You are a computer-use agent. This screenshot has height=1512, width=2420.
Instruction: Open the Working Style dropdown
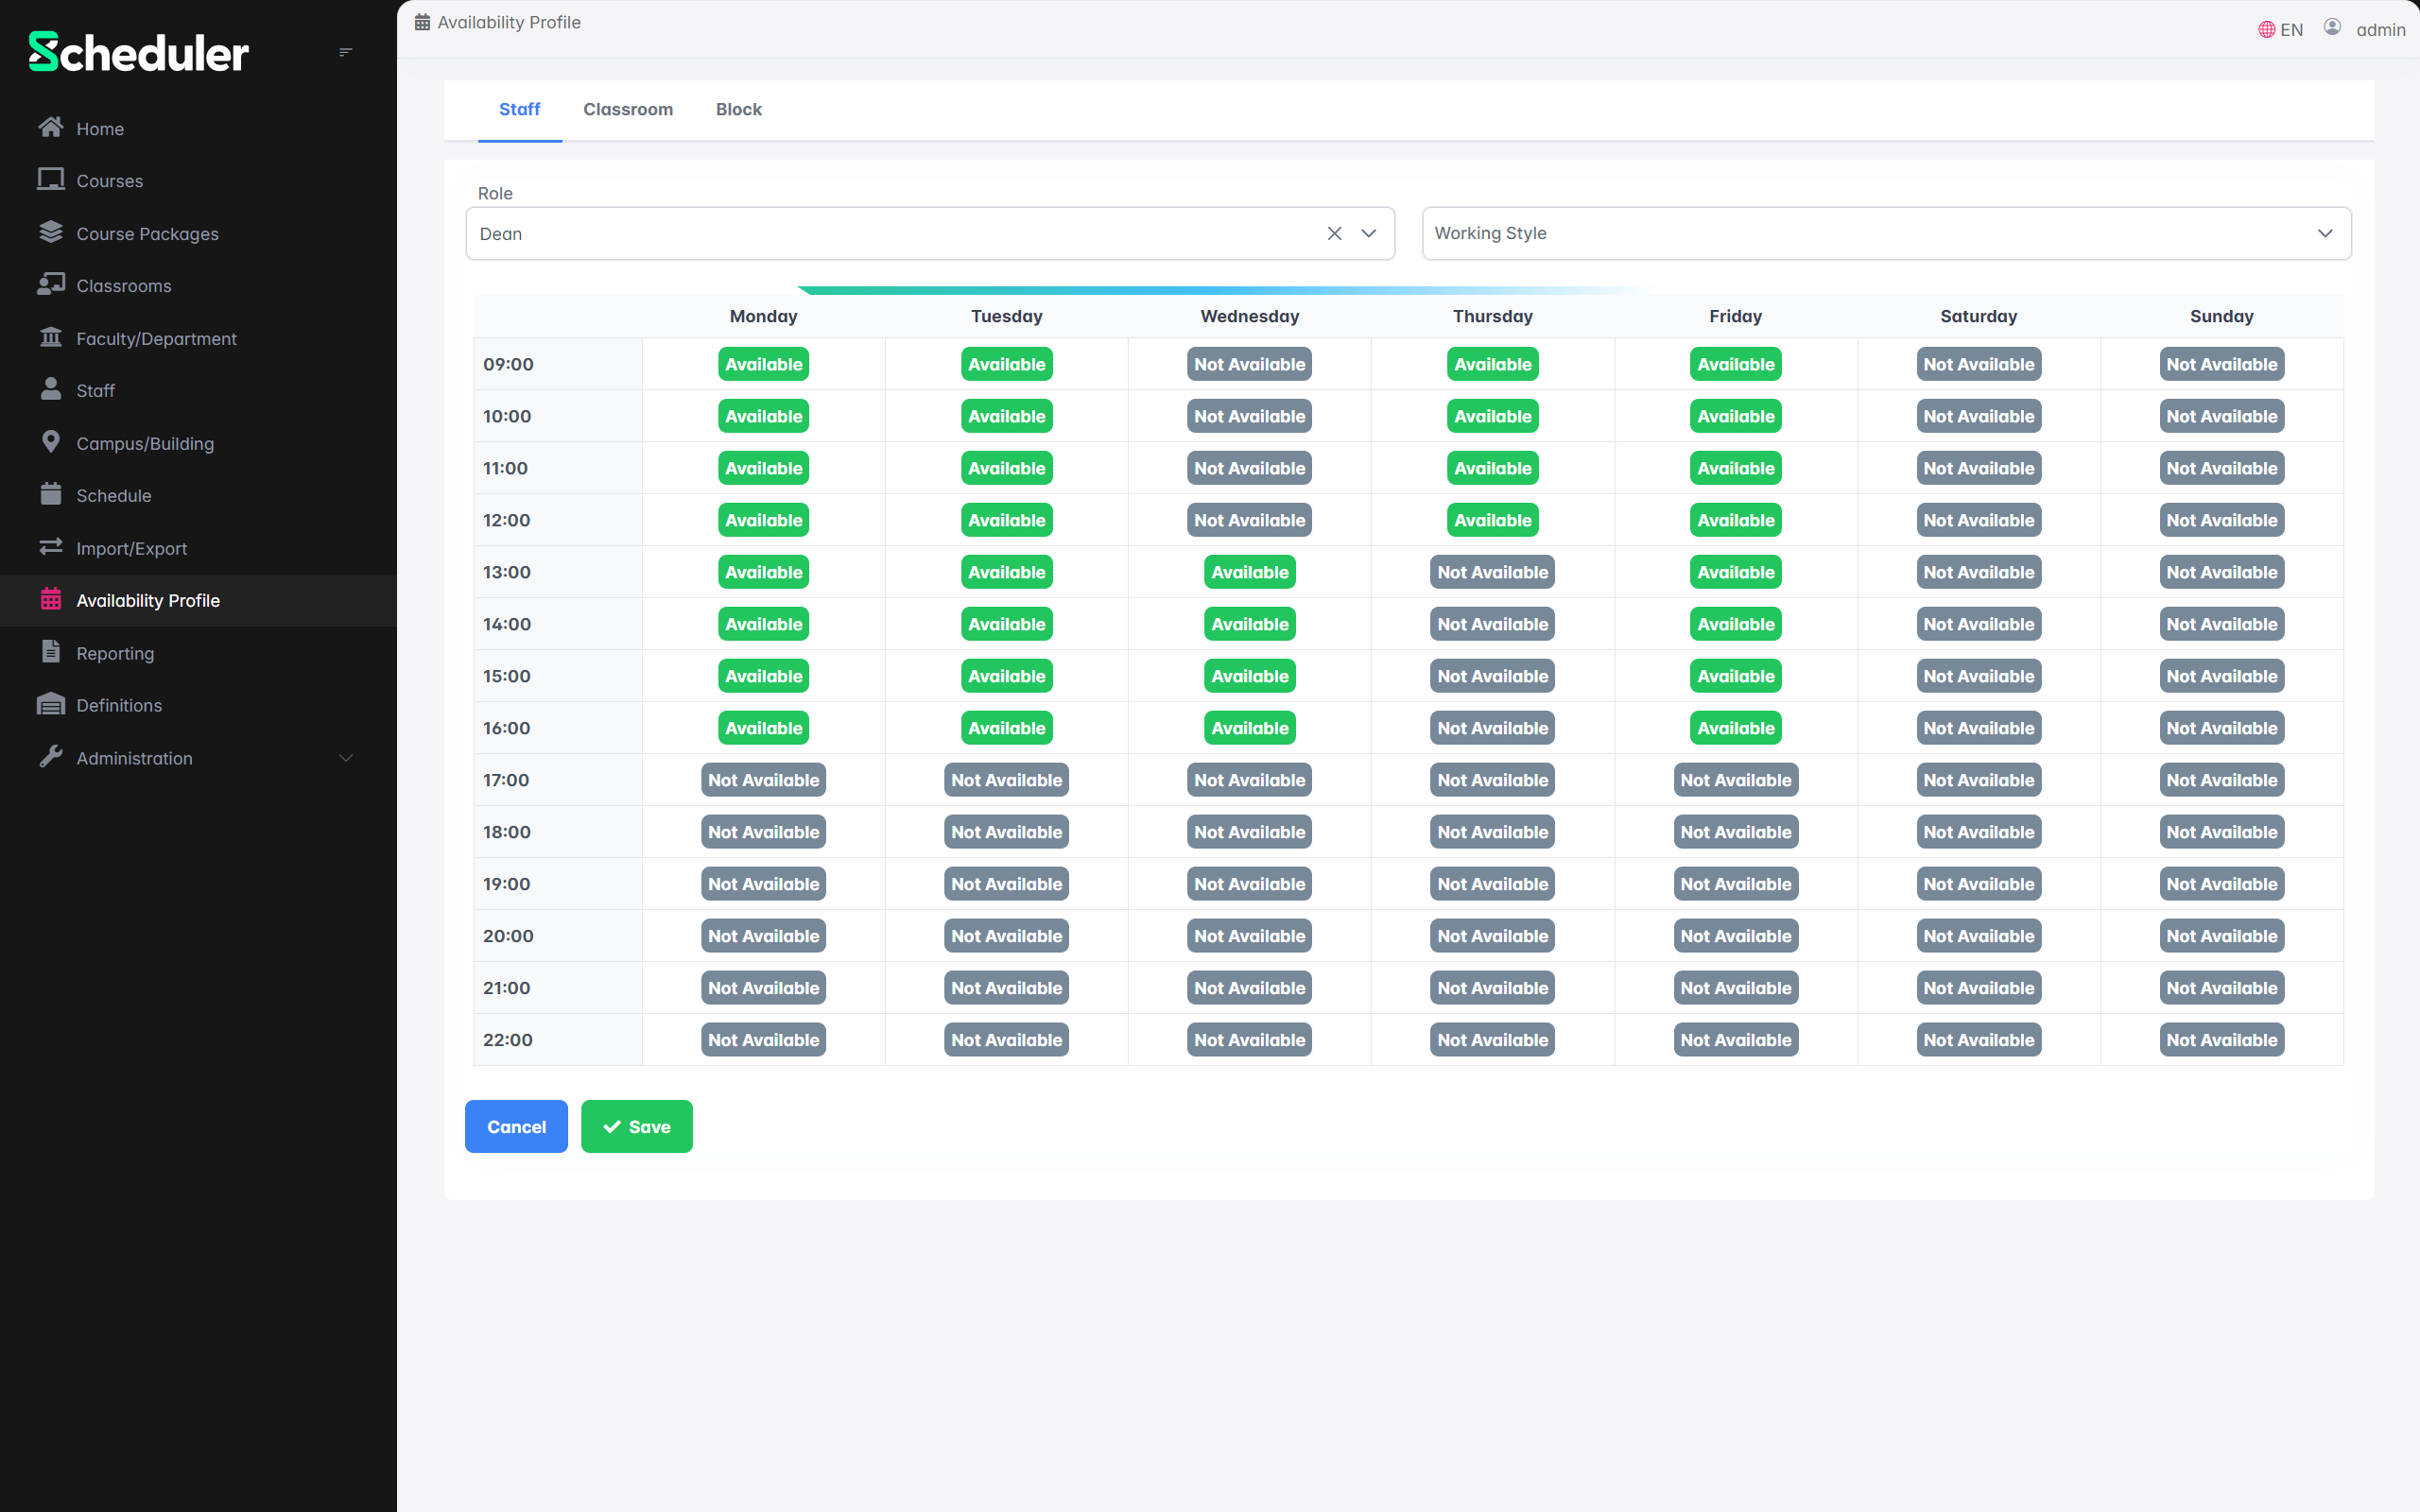(1886, 233)
